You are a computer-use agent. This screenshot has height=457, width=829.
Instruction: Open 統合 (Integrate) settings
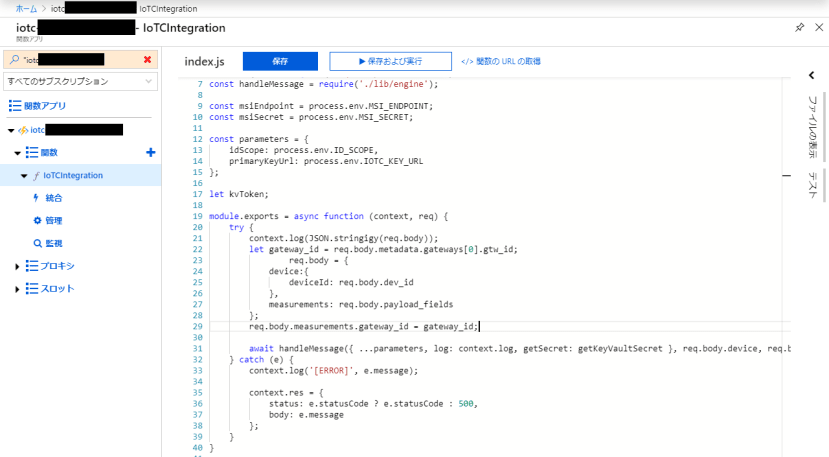(x=53, y=198)
